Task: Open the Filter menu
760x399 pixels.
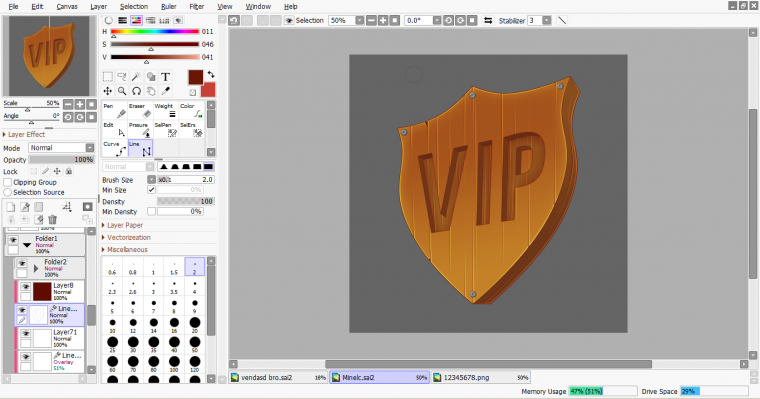Action: [x=197, y=6]
